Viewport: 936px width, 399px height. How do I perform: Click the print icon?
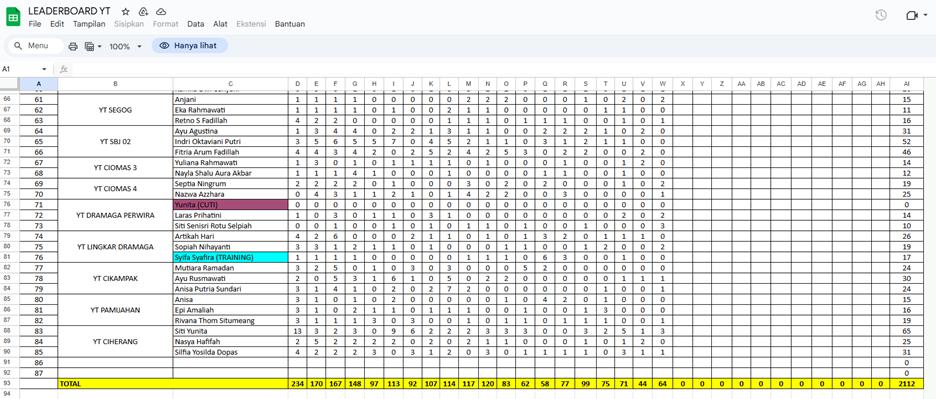(x=73, y=46)
